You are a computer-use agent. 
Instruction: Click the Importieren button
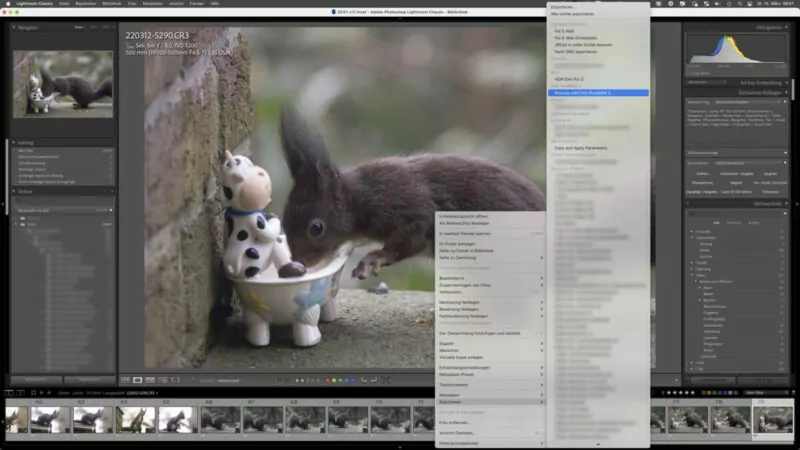click(36, 380)
